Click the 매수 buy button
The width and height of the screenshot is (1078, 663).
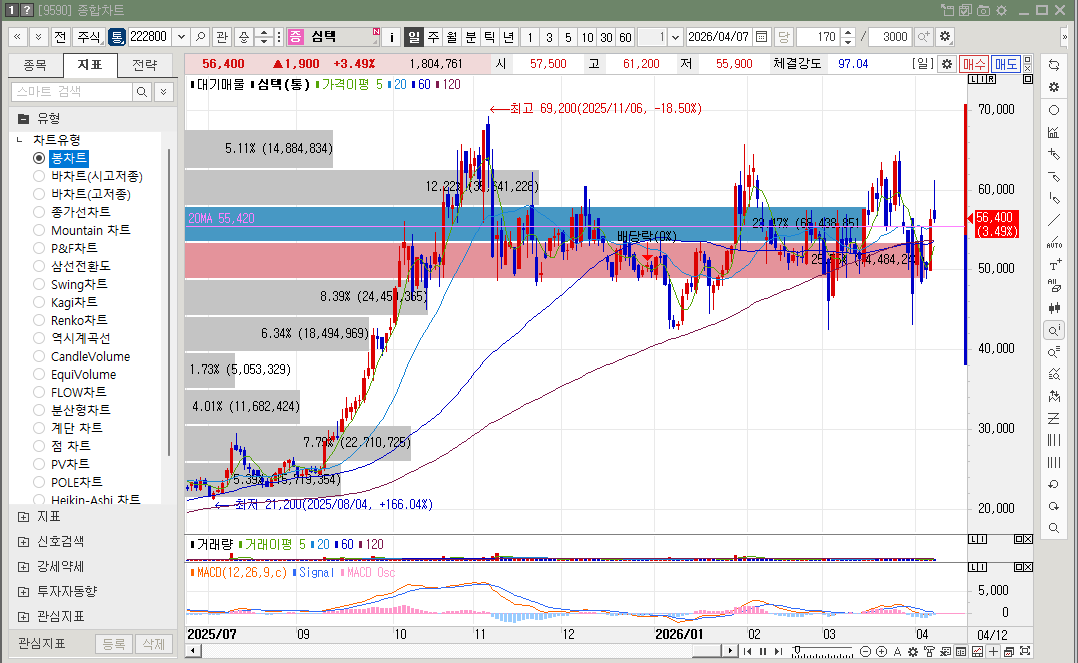tap(974, 64)
